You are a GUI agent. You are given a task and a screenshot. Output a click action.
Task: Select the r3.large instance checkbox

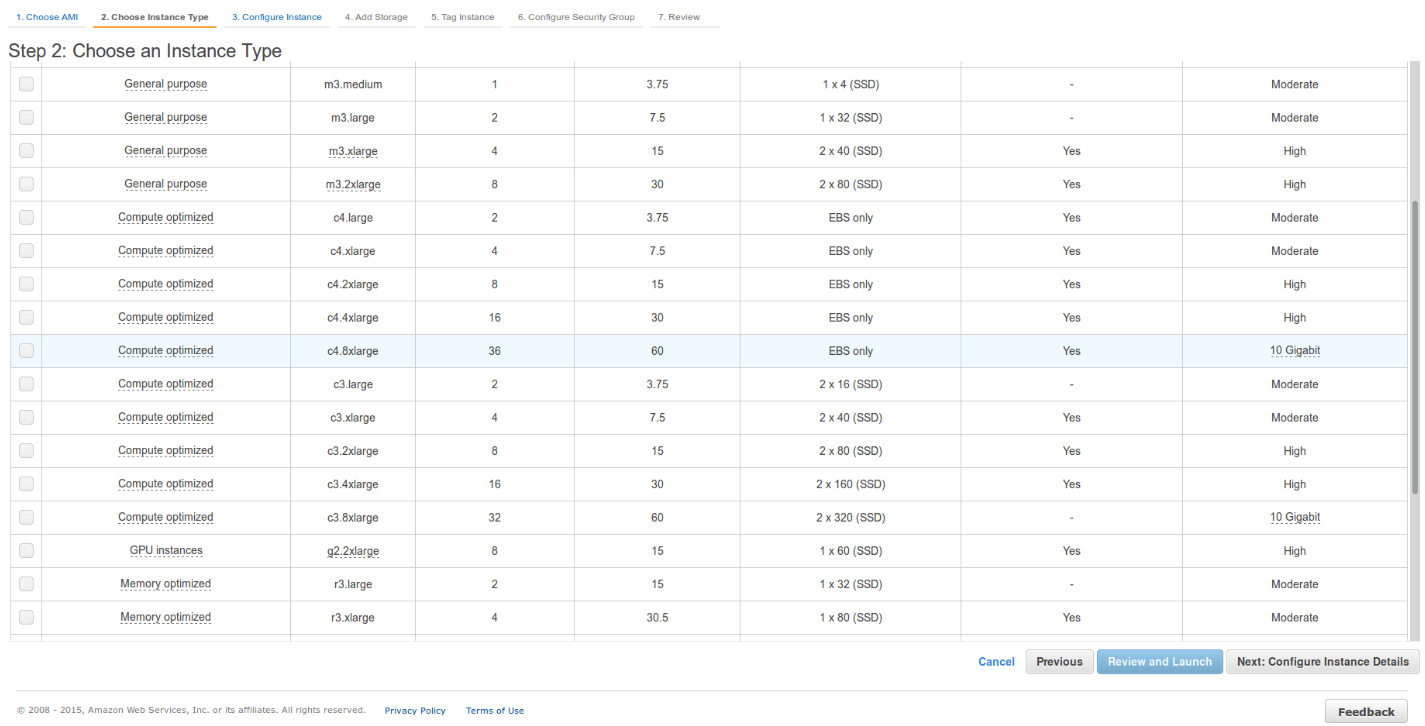[x=26, y=584]
